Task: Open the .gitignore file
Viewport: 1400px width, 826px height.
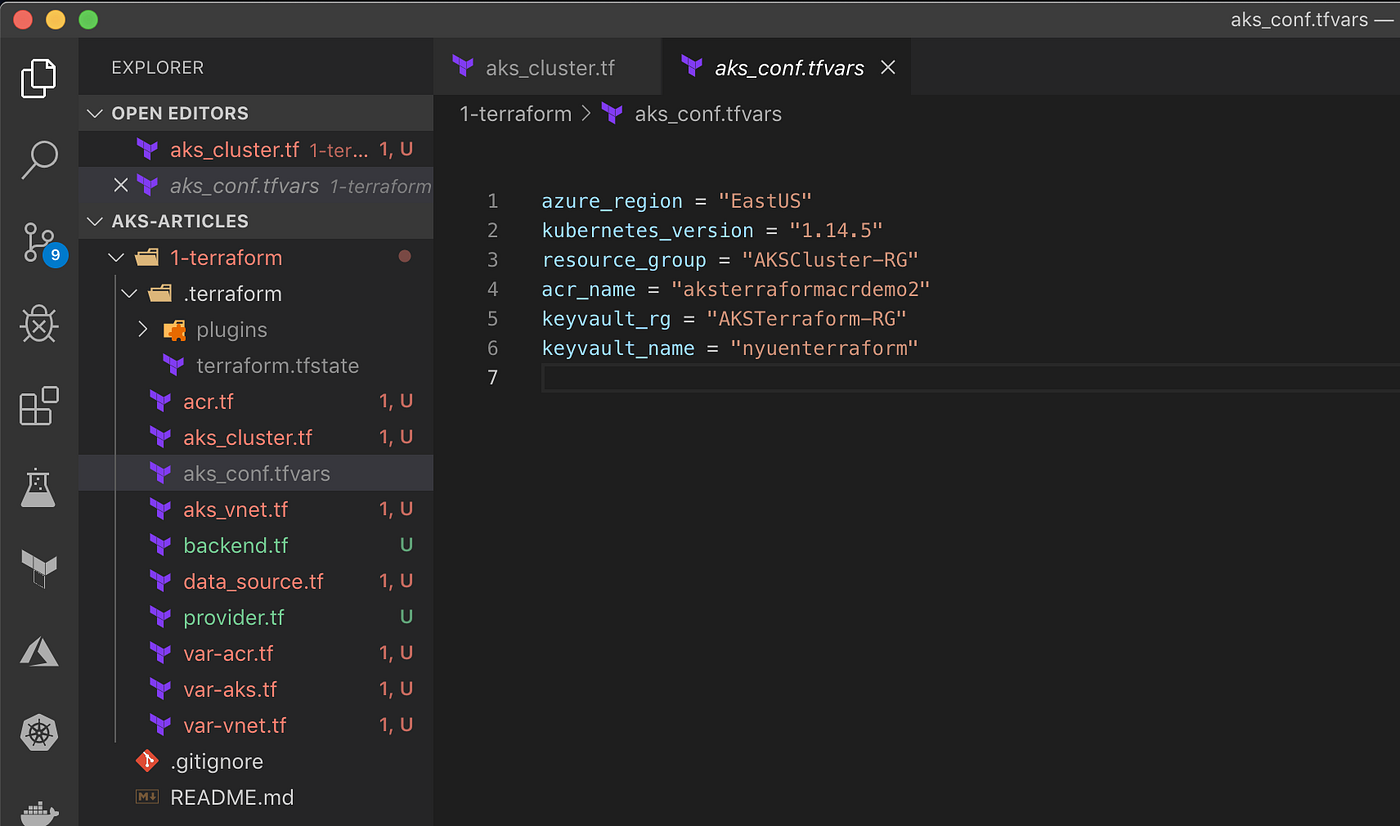Action: pos(256,761)
